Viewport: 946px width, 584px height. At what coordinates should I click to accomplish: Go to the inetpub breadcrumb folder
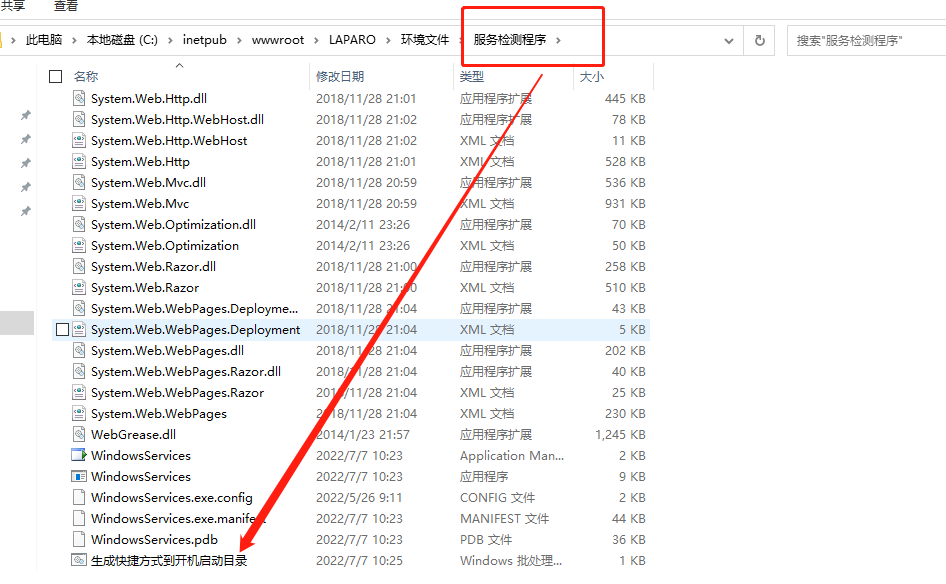point(205,40)
